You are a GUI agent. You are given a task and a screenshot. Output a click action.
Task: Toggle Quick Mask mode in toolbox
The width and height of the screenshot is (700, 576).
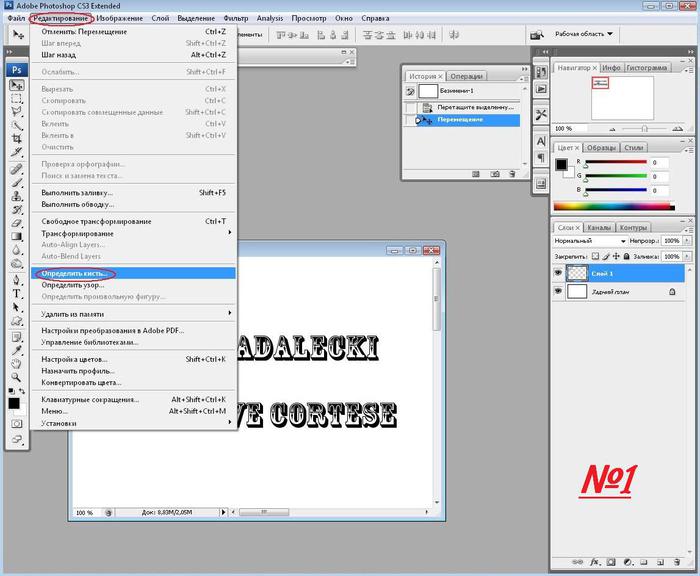point(17,423)
